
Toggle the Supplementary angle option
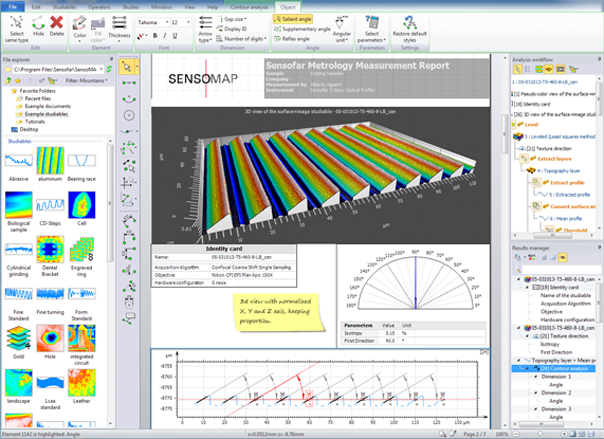coord(302,29)
